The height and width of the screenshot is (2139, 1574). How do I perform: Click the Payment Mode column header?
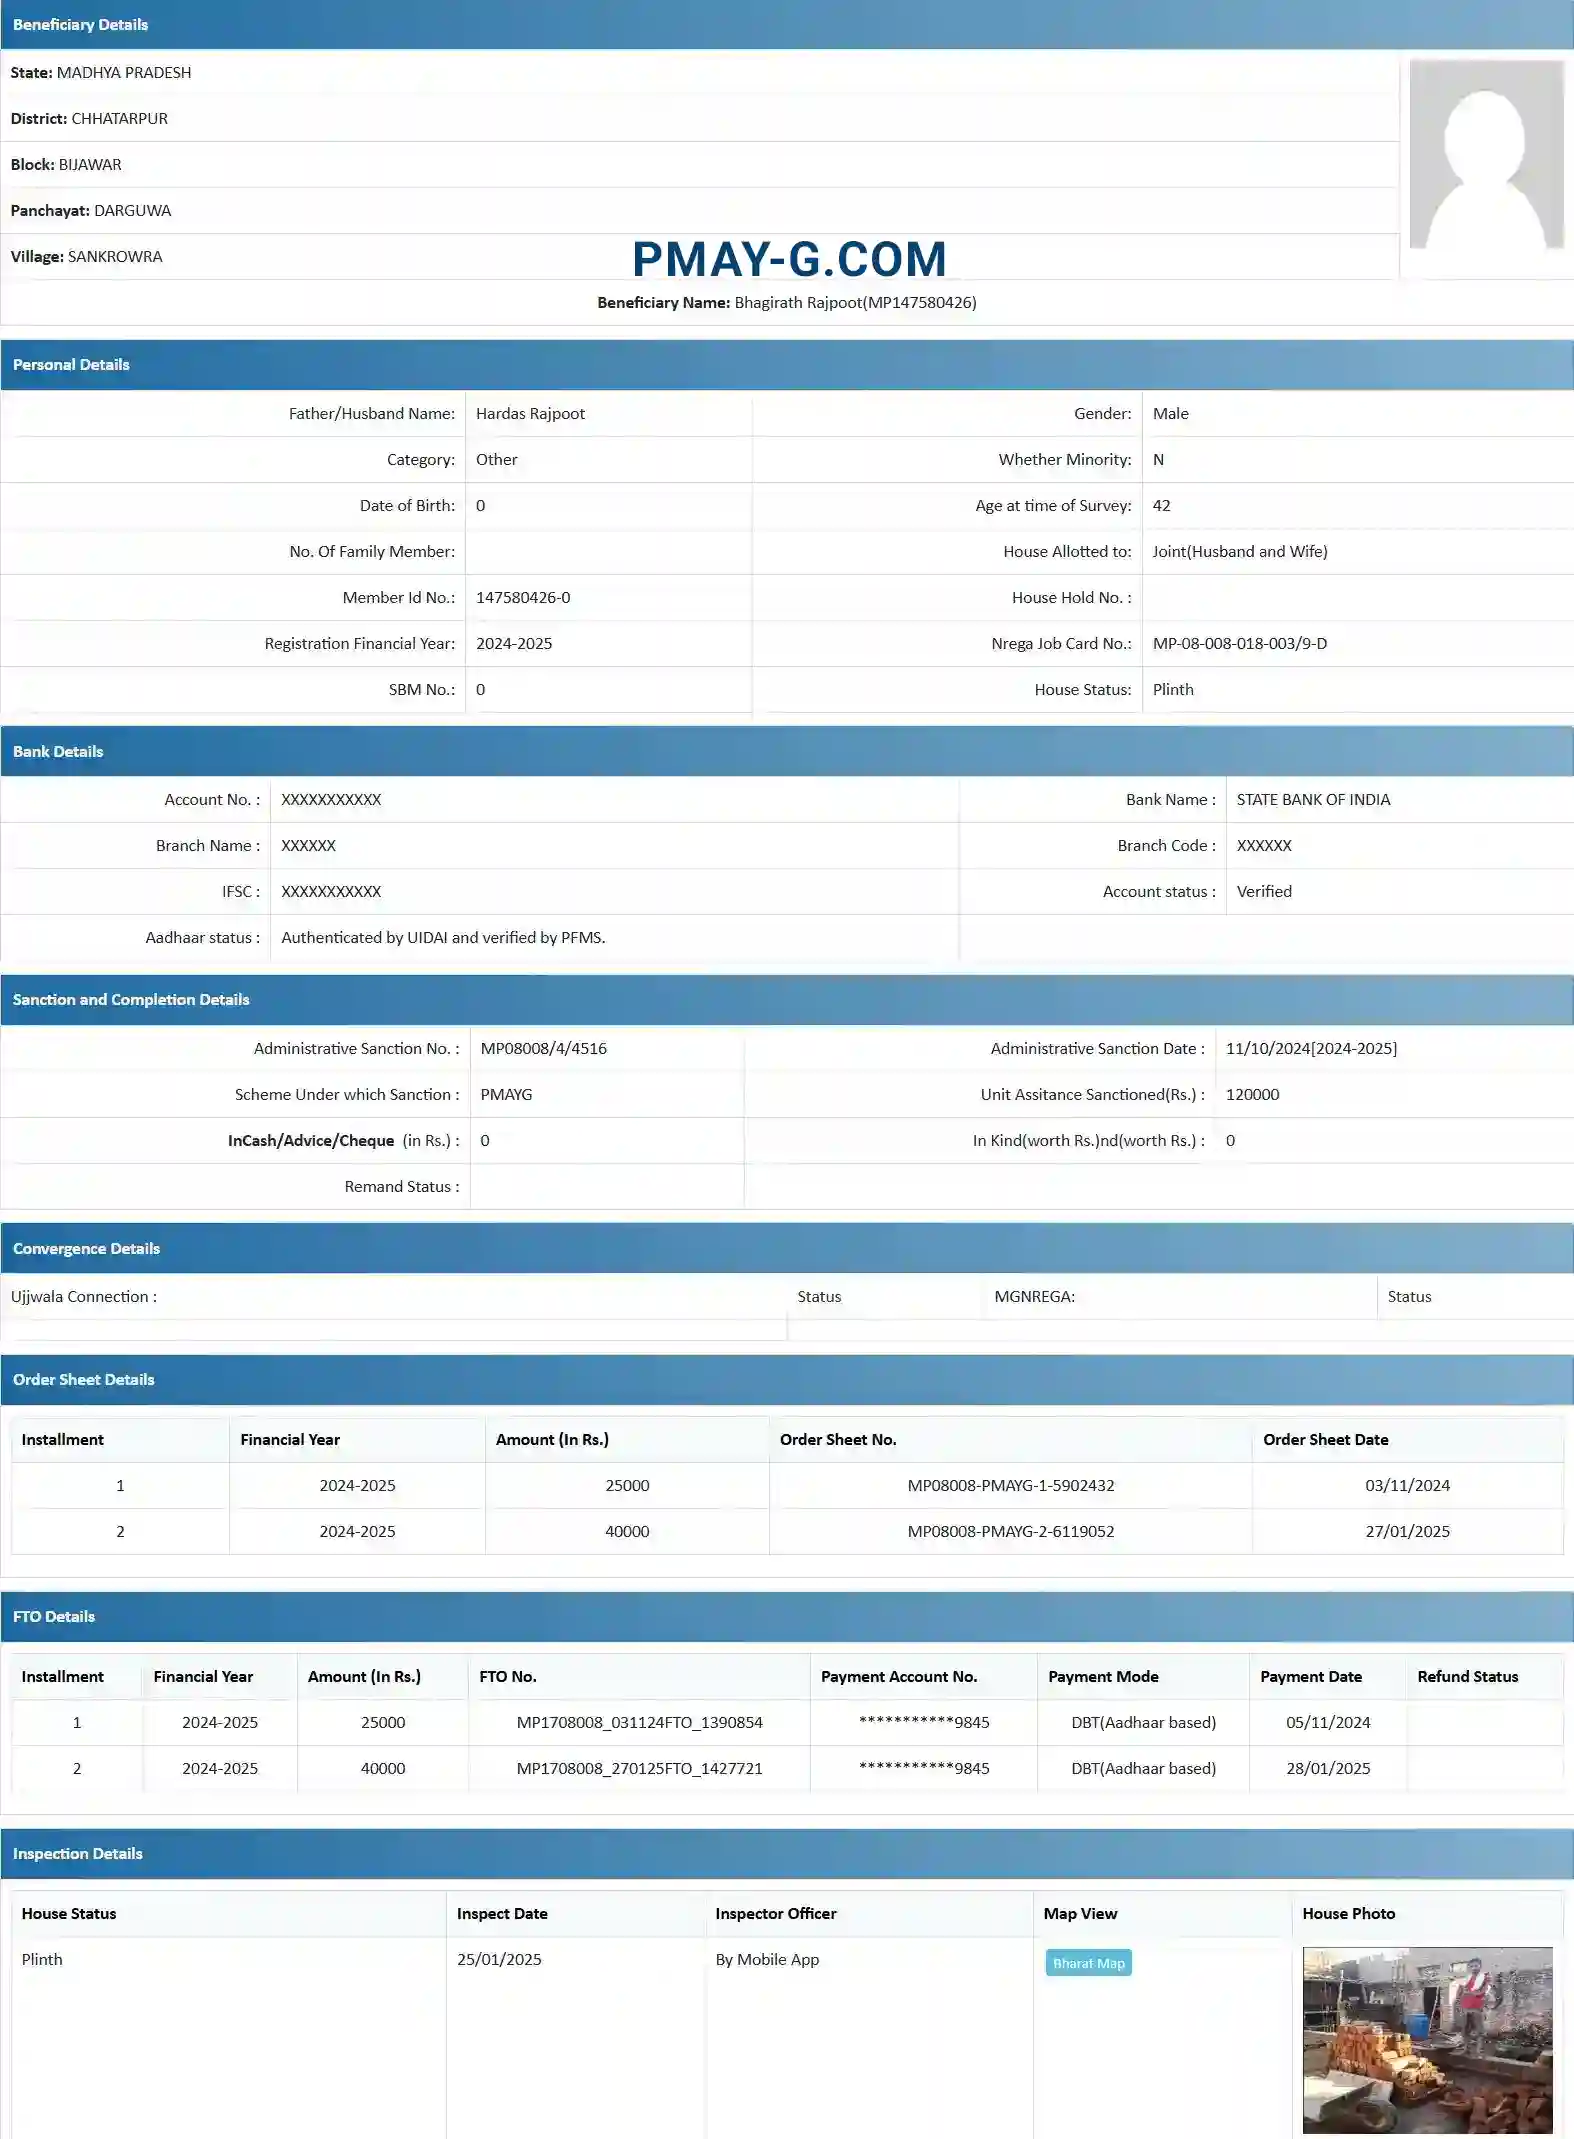point(1103,1677)
